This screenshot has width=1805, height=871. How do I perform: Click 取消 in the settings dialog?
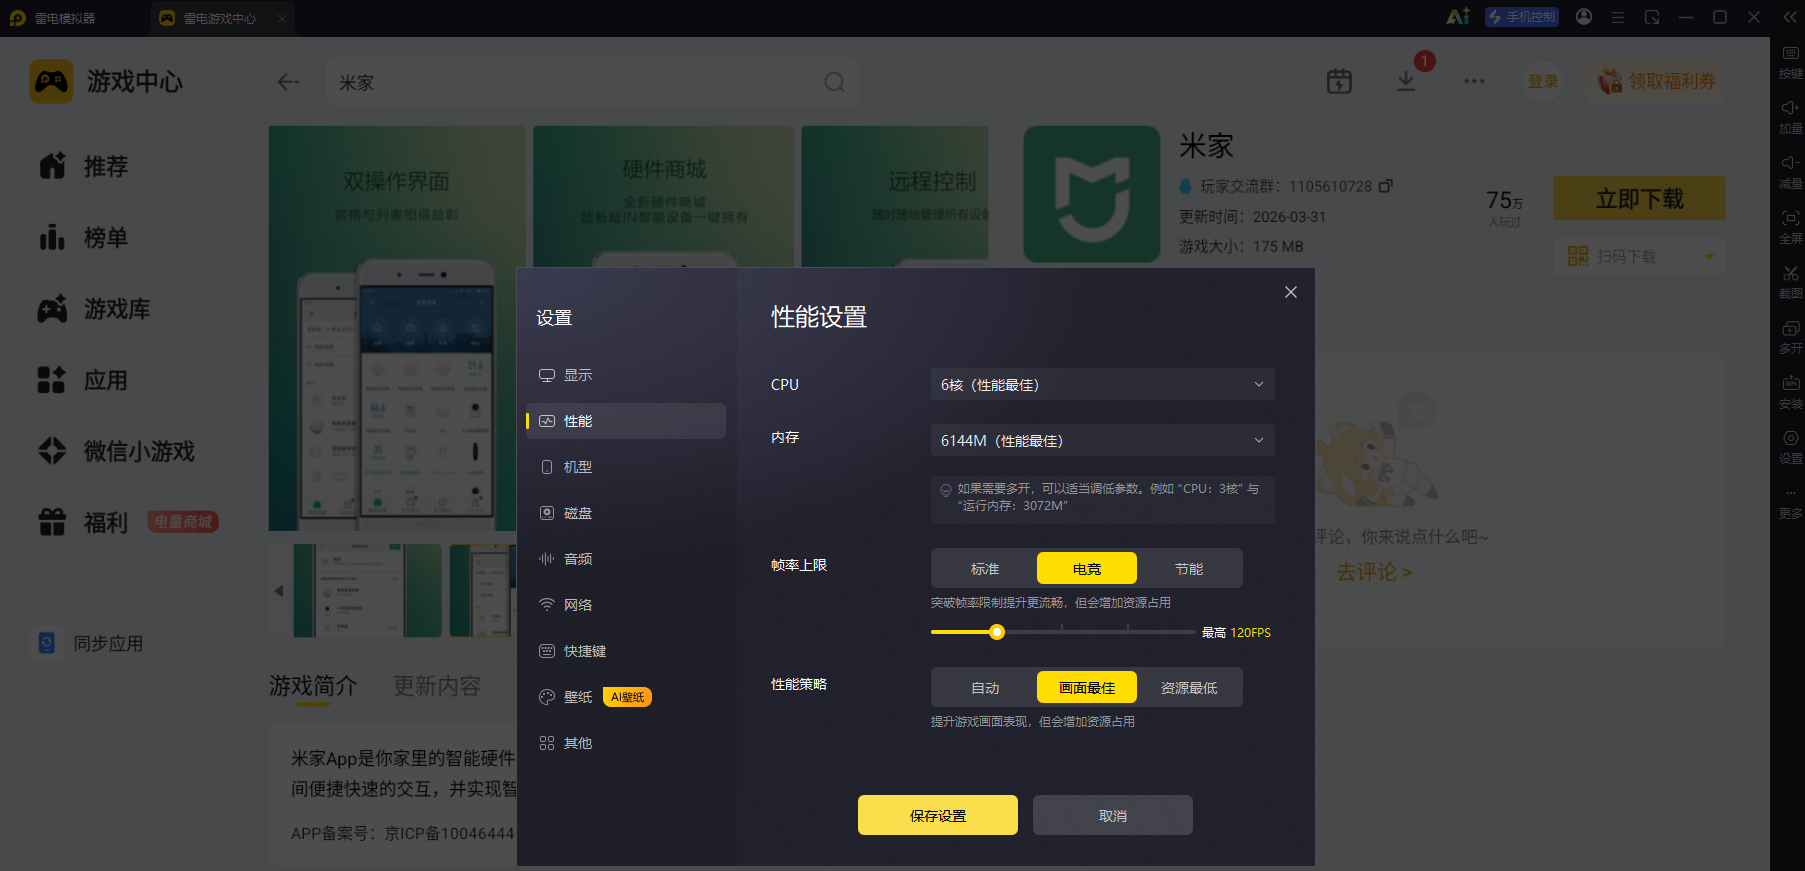click(x=1113, y=815)
